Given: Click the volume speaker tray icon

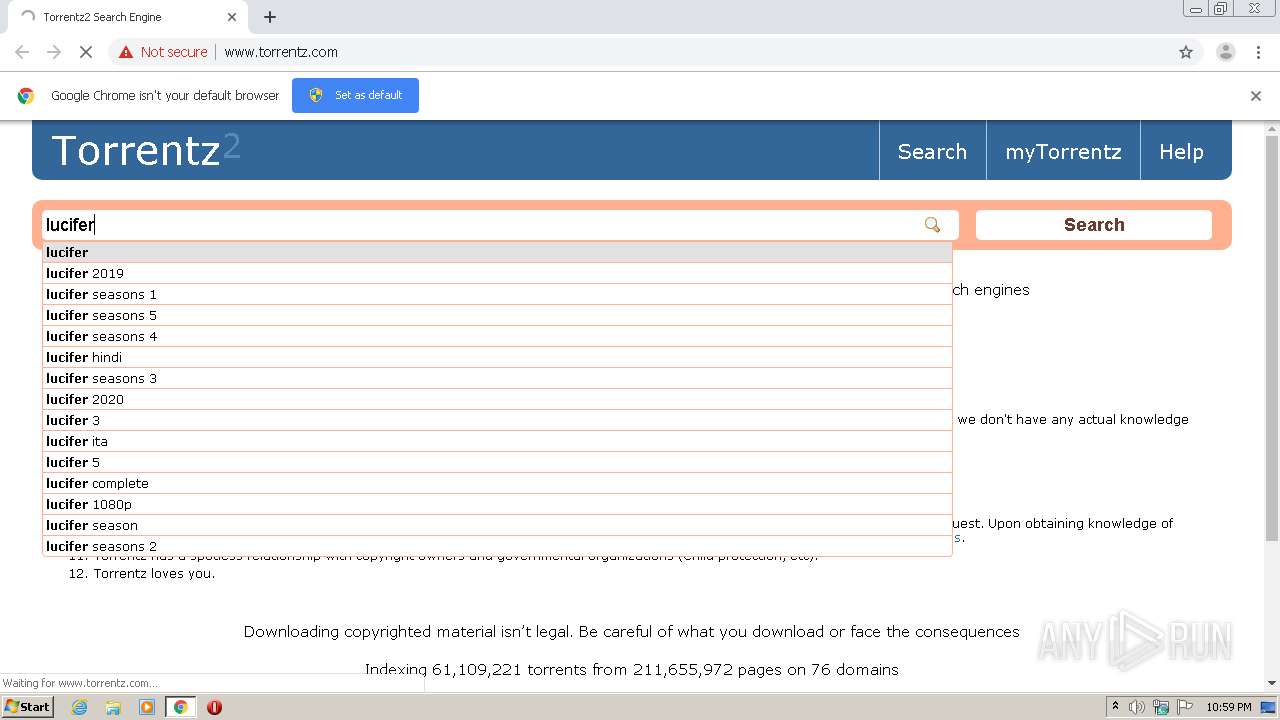Looking at the screenshot, I should point(1137,707).
